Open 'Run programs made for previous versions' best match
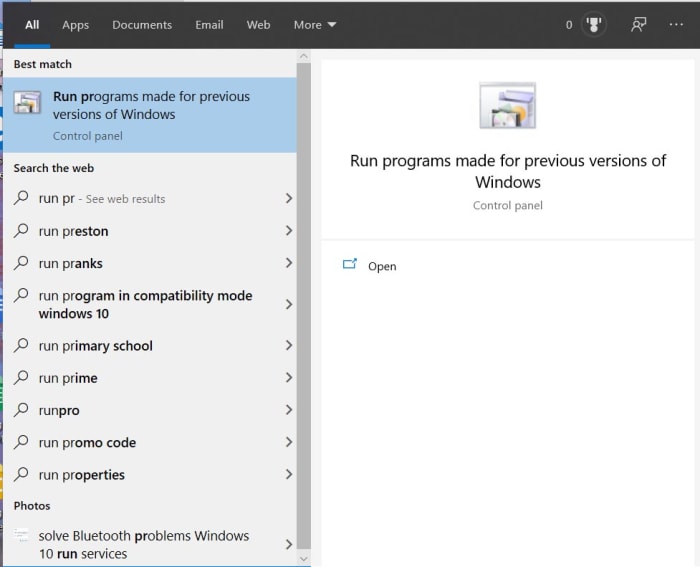Viewport: 700px width, 567px height. (x=150, y=115)
